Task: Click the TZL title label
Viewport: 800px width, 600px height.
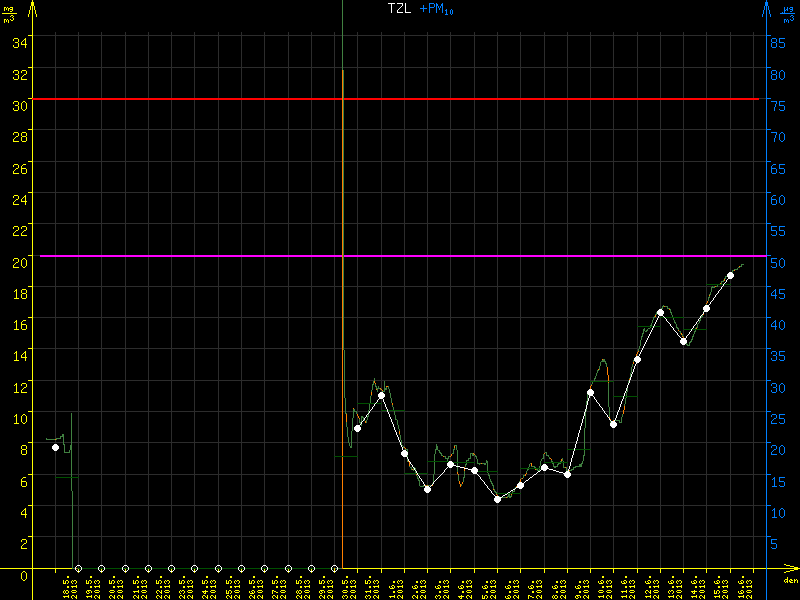Action: [x=399, y=8]
